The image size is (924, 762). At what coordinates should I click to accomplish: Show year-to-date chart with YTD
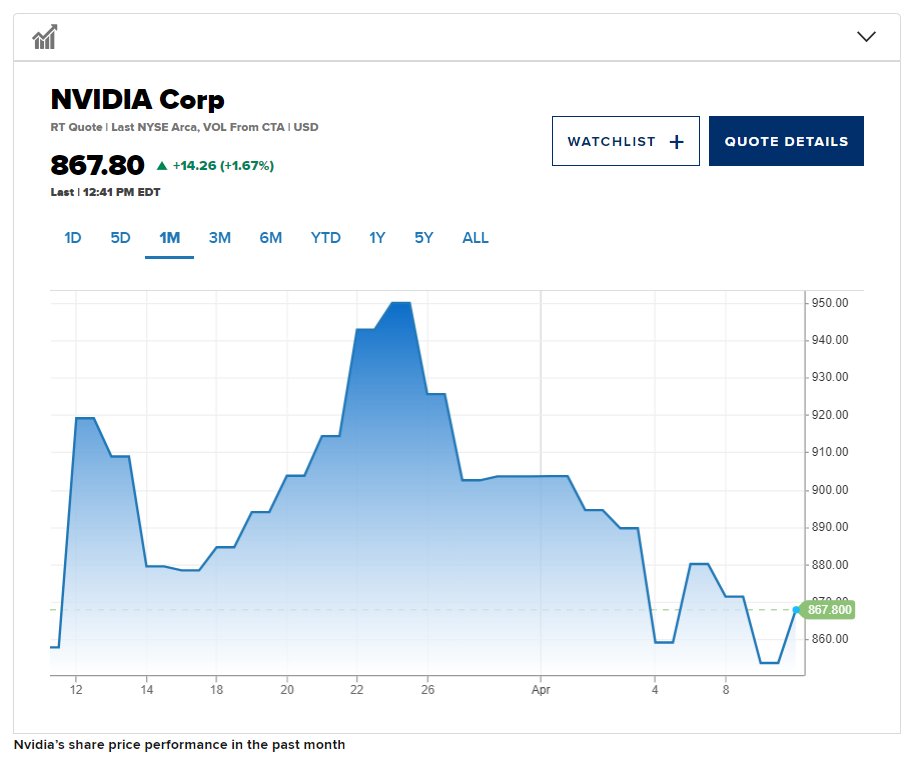326,238
